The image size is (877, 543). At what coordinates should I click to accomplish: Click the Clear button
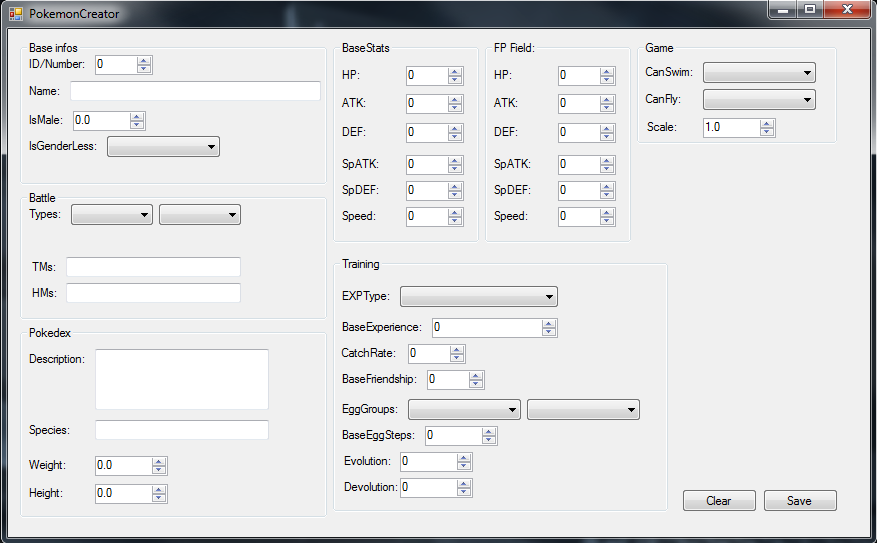click(719, 500)
